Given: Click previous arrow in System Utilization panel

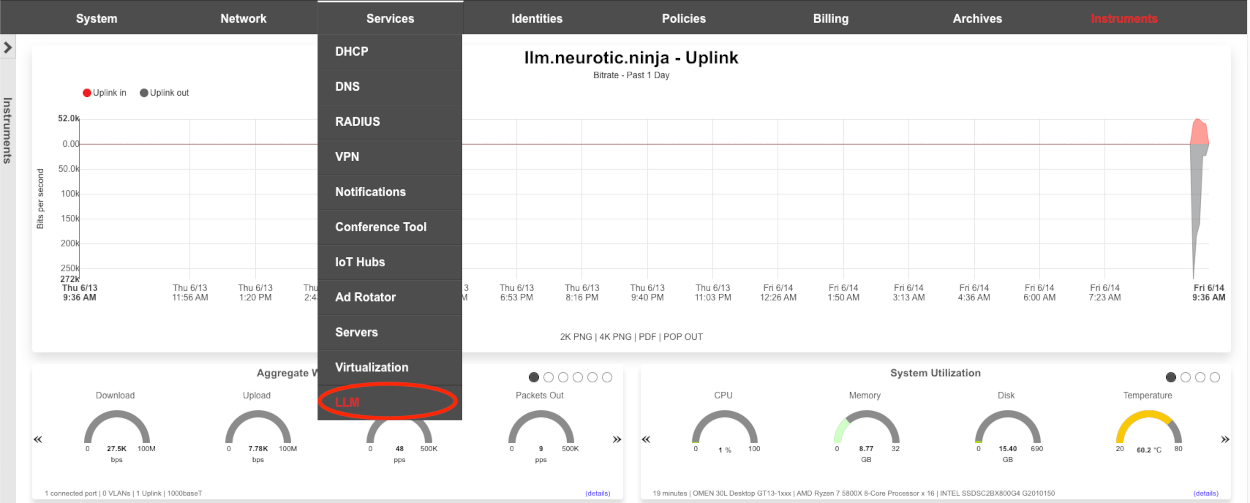Looking at the screenshot, I should click(647, 439).
